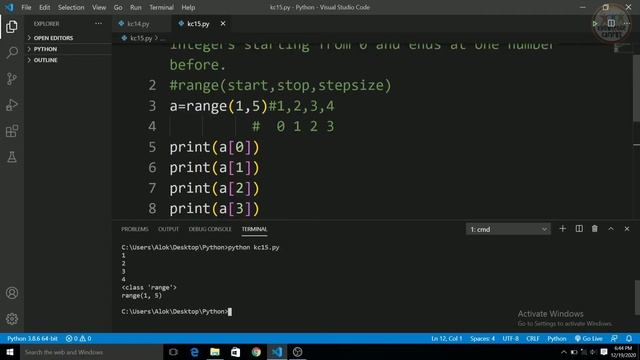The width and height of the screenshot is (640, 360).
Task: Split the terminal panel
Action: tap(579, 229)
